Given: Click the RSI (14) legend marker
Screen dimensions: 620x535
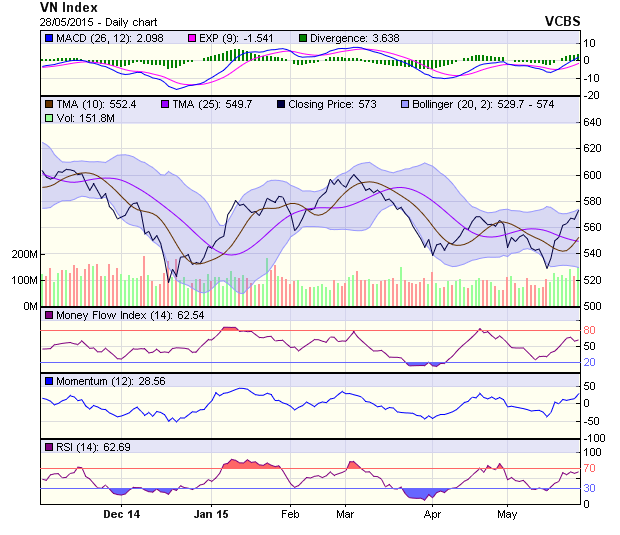Looking at the screenshot, I should coord(48,446).
